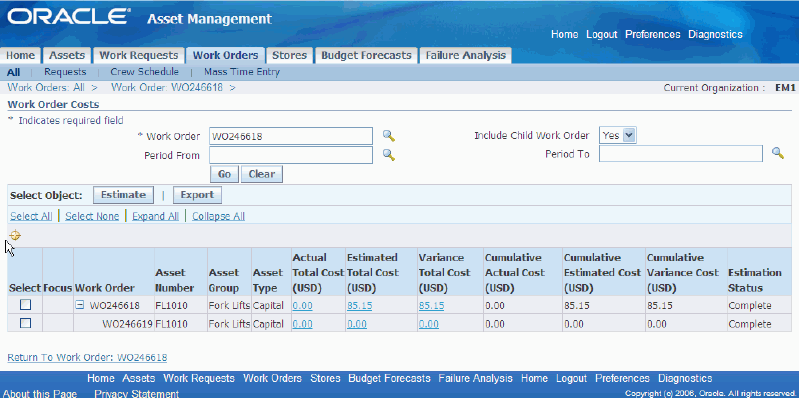Screen dimensions: 799x398
Task: Collapse the WO246618 tree node
Action: (79, 305)
